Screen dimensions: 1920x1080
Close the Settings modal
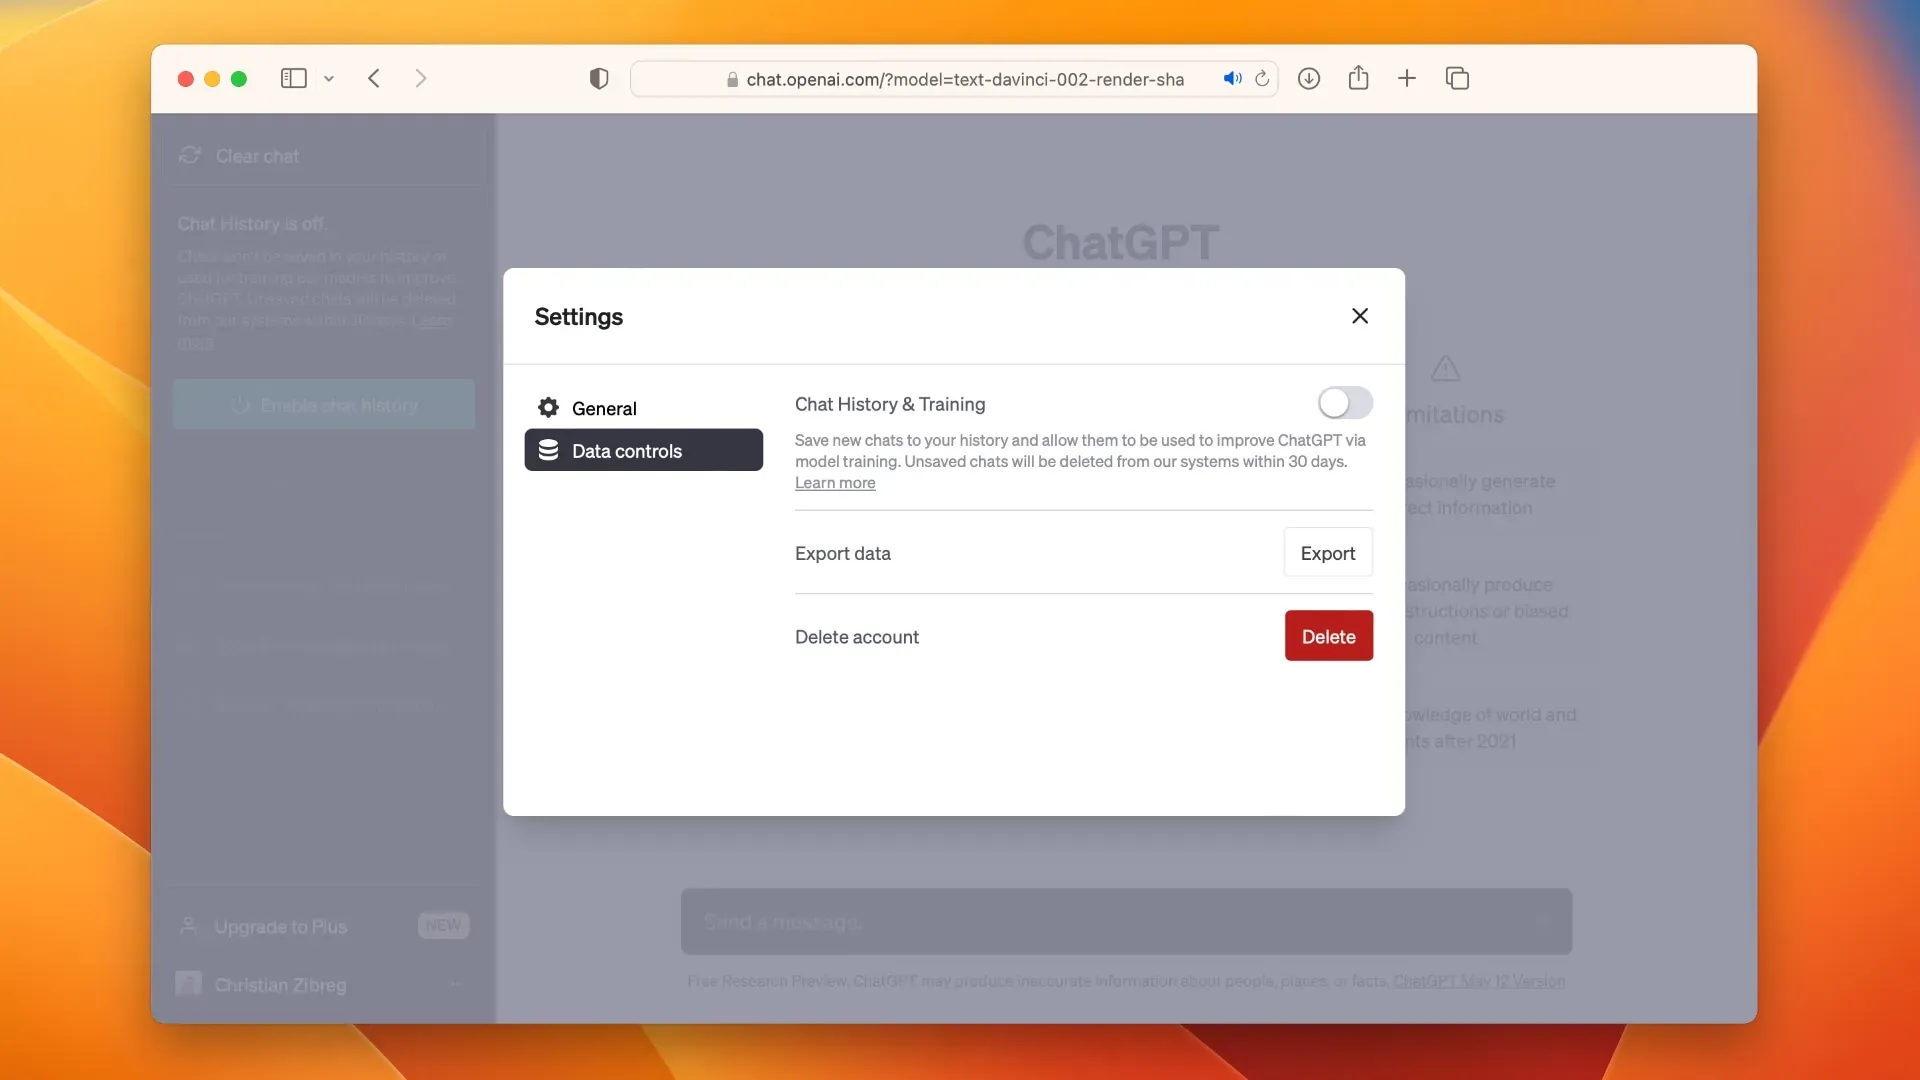(x=1358, y=315)
